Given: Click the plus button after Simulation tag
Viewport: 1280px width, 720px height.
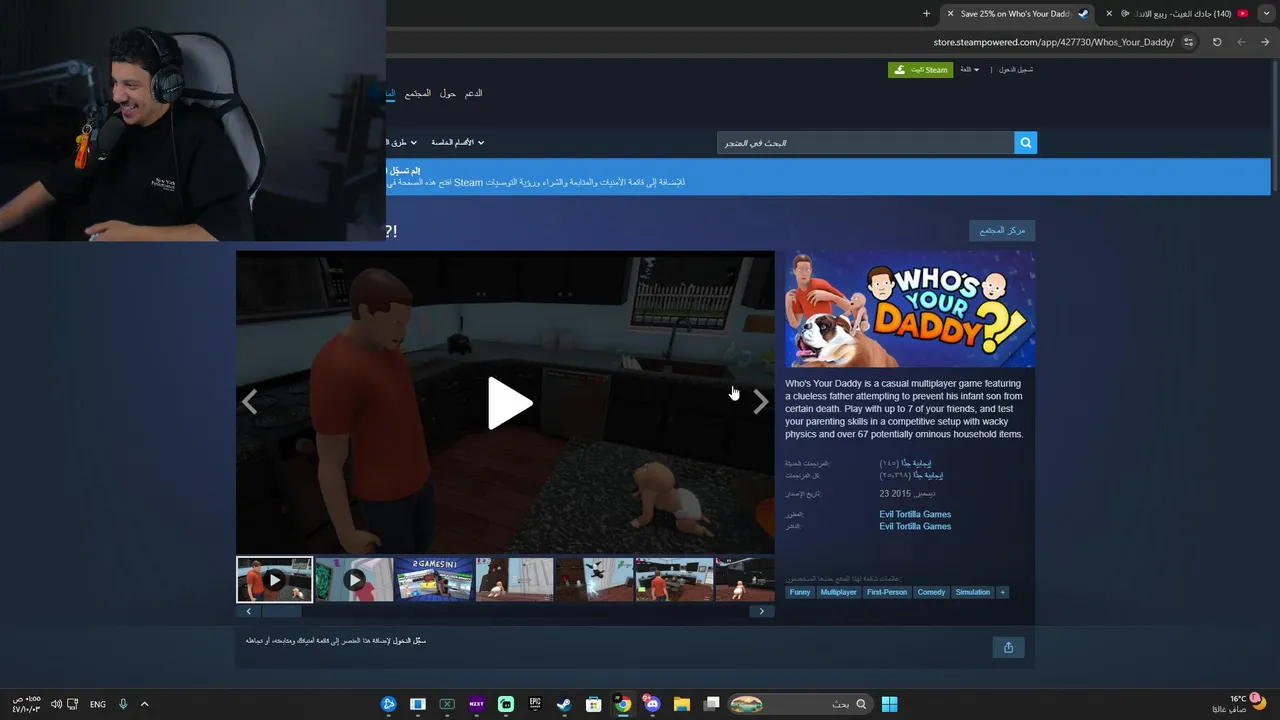Looking at the screenshot, I should point(1002,592).
